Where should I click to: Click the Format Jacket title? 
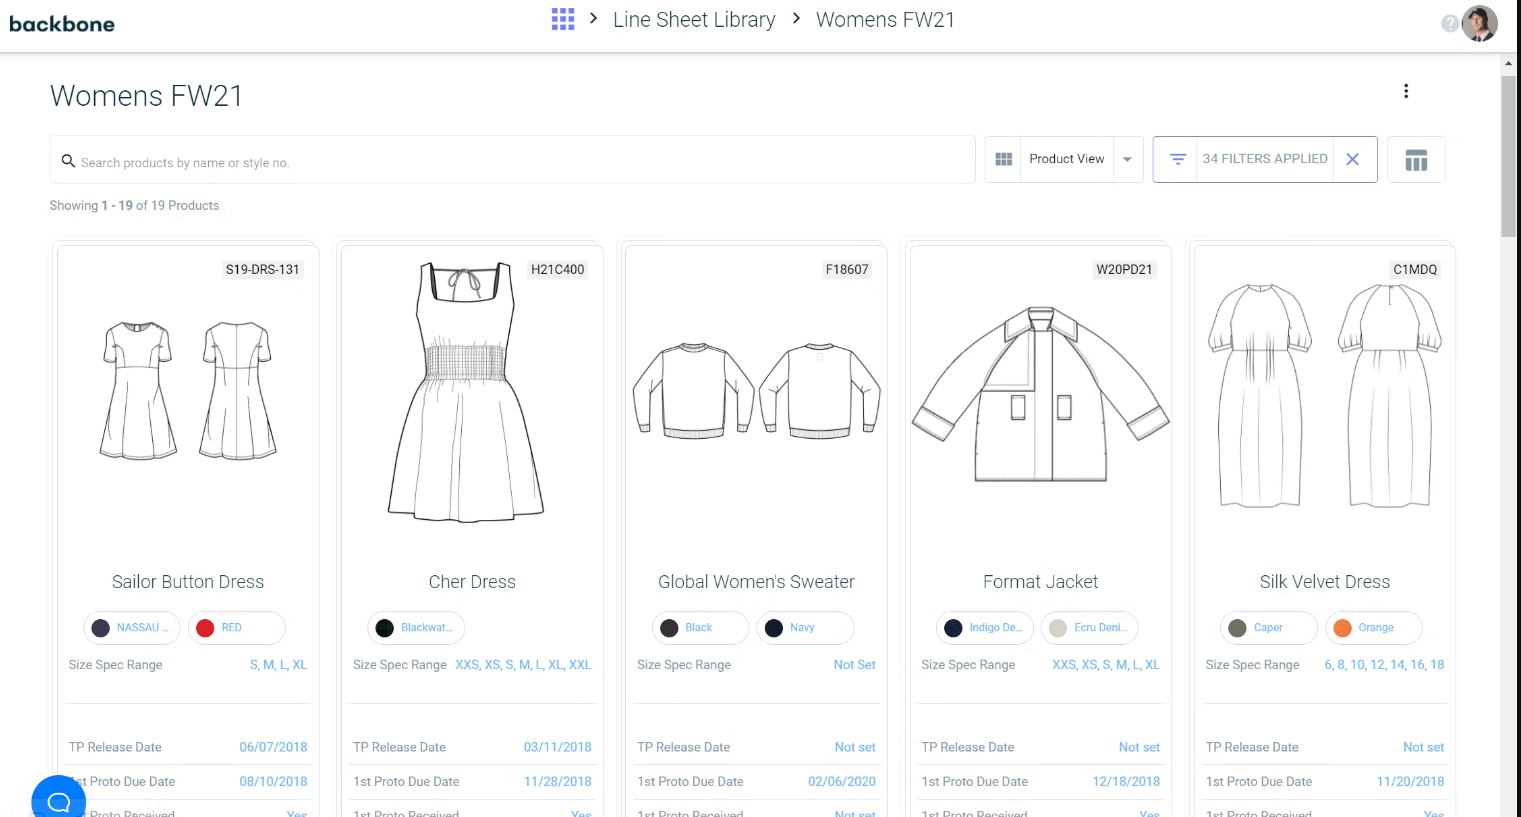(x=1040, y=582)
